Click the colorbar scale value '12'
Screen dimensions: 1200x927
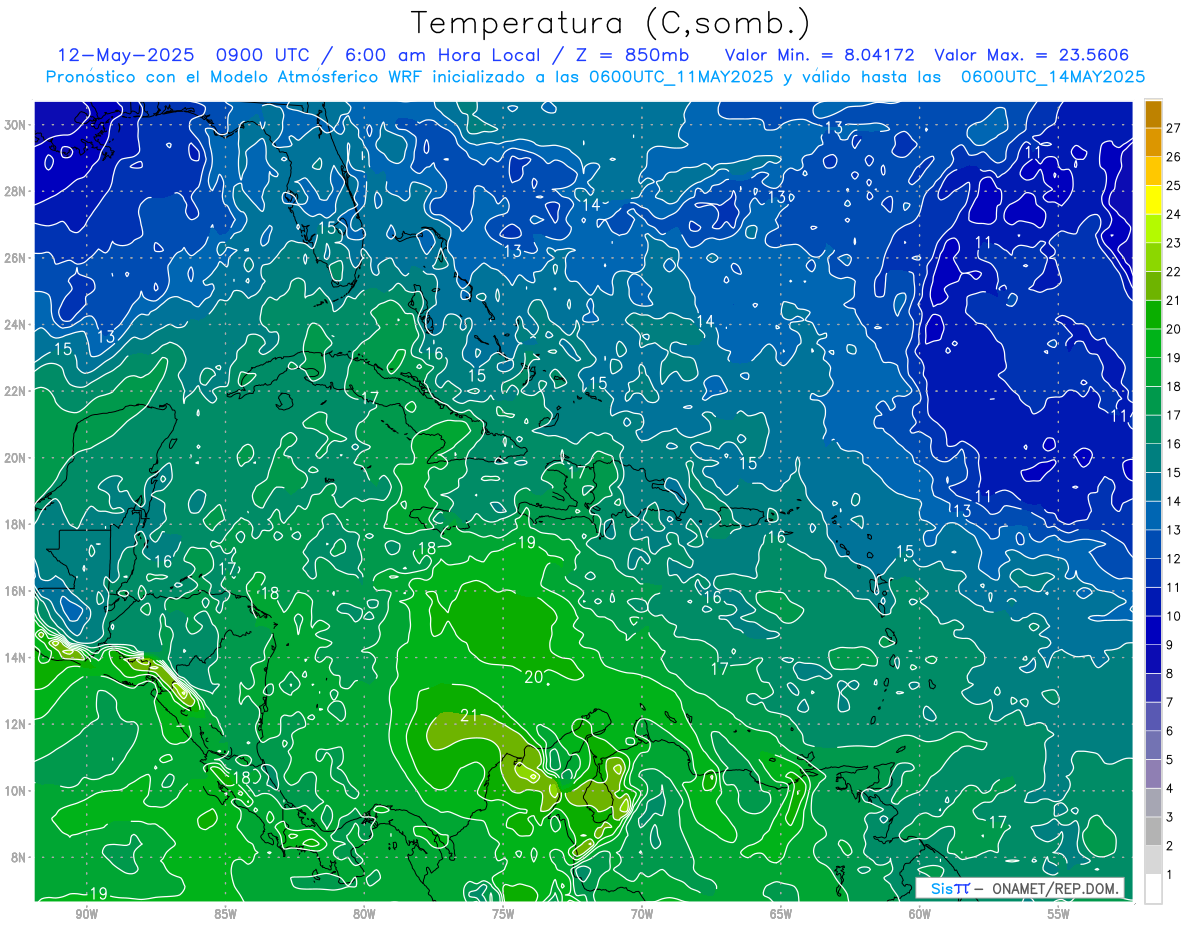click(1173, 559)
